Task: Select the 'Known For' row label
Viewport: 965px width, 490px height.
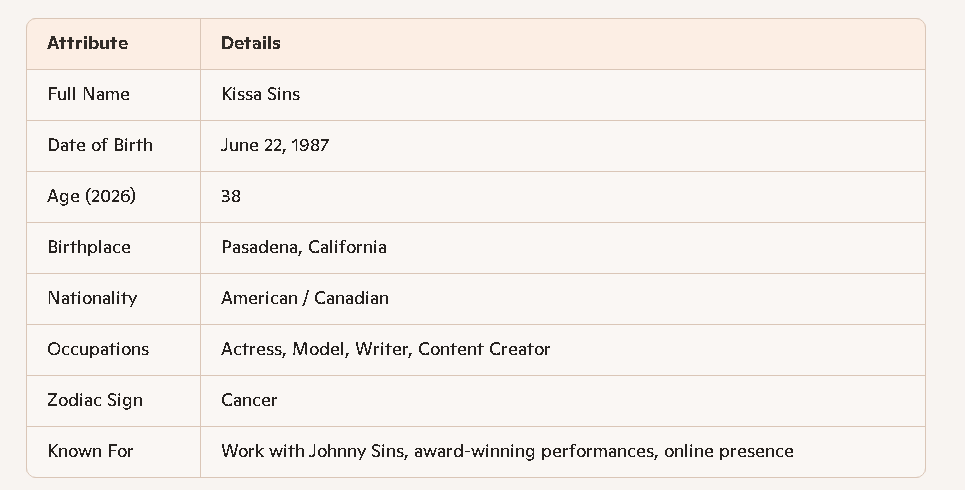Action: (90, 451)
